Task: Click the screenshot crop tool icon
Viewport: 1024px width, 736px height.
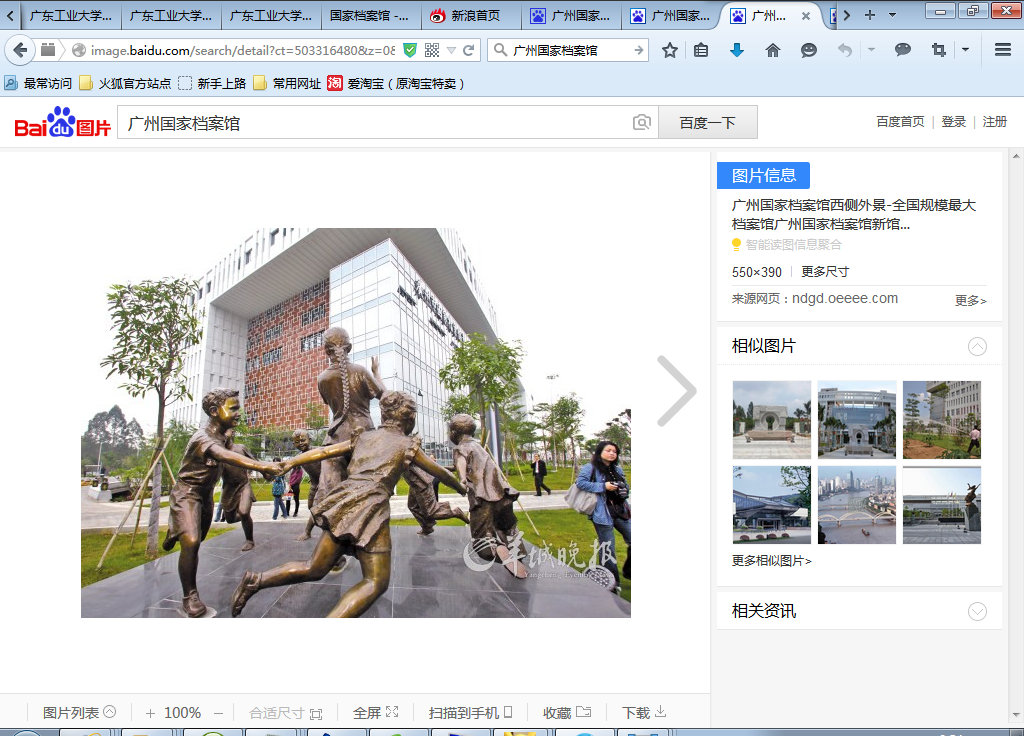Action: (938, 50)
